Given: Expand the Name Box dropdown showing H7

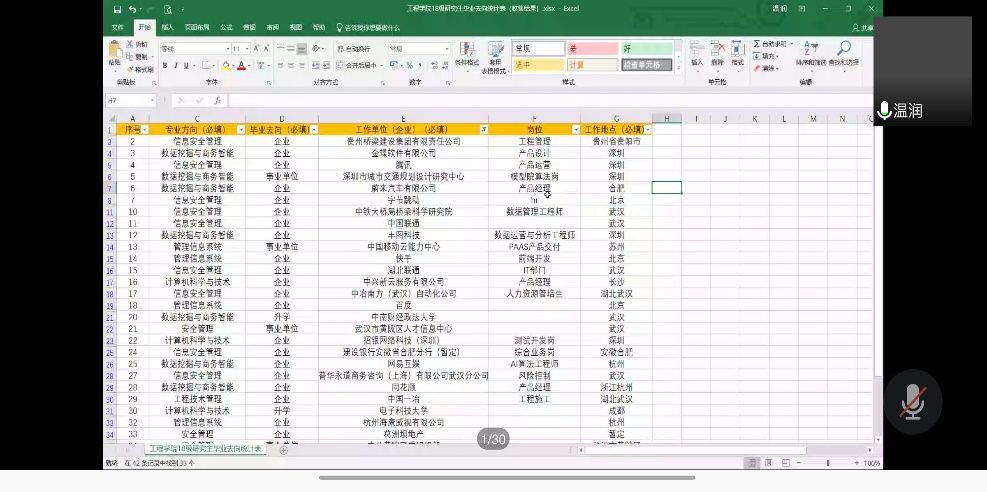Looking at the screenshot, I should [x=152, y=101].
